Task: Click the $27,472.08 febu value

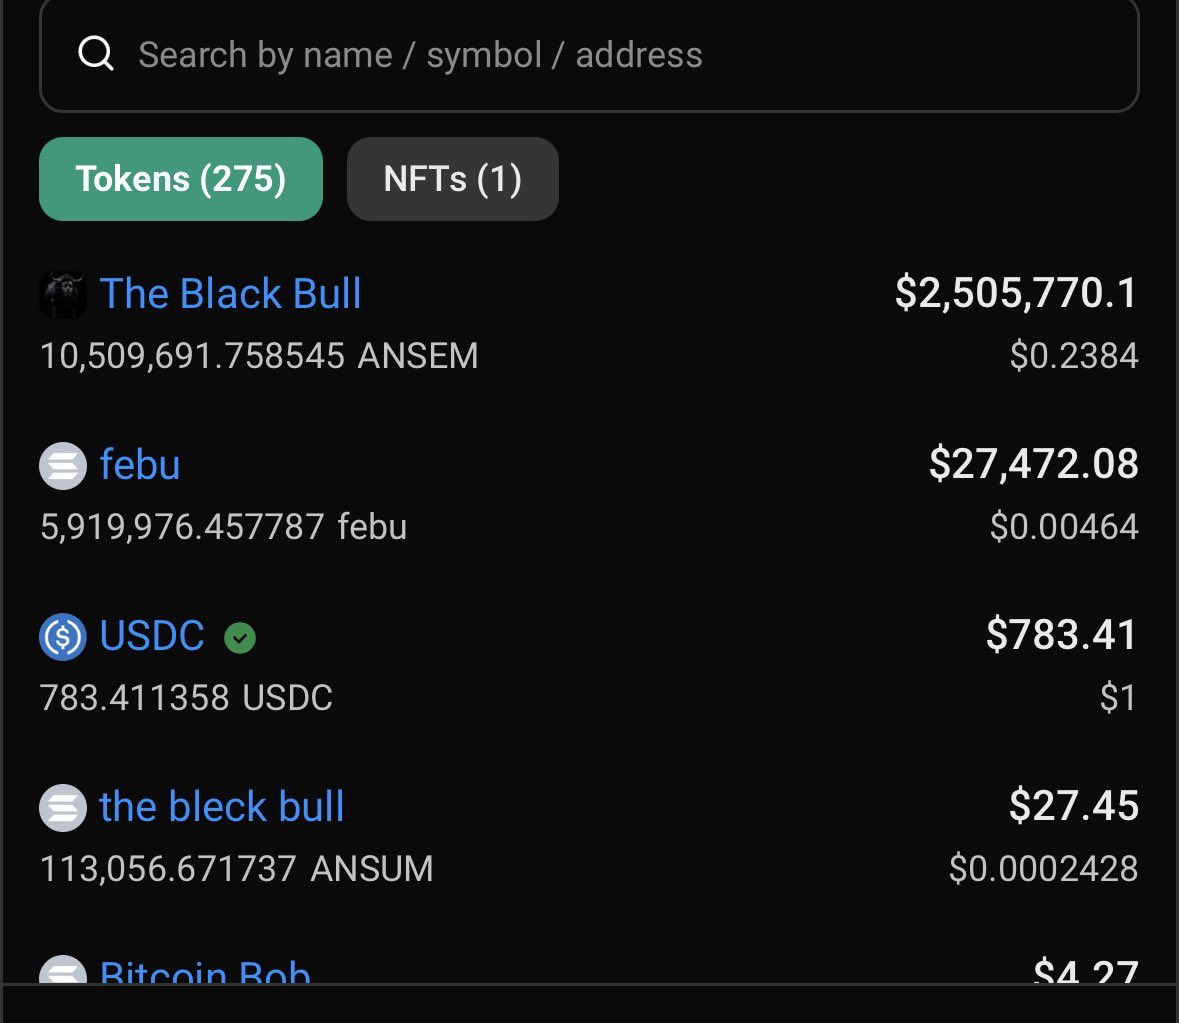Action: point(1034,463)
